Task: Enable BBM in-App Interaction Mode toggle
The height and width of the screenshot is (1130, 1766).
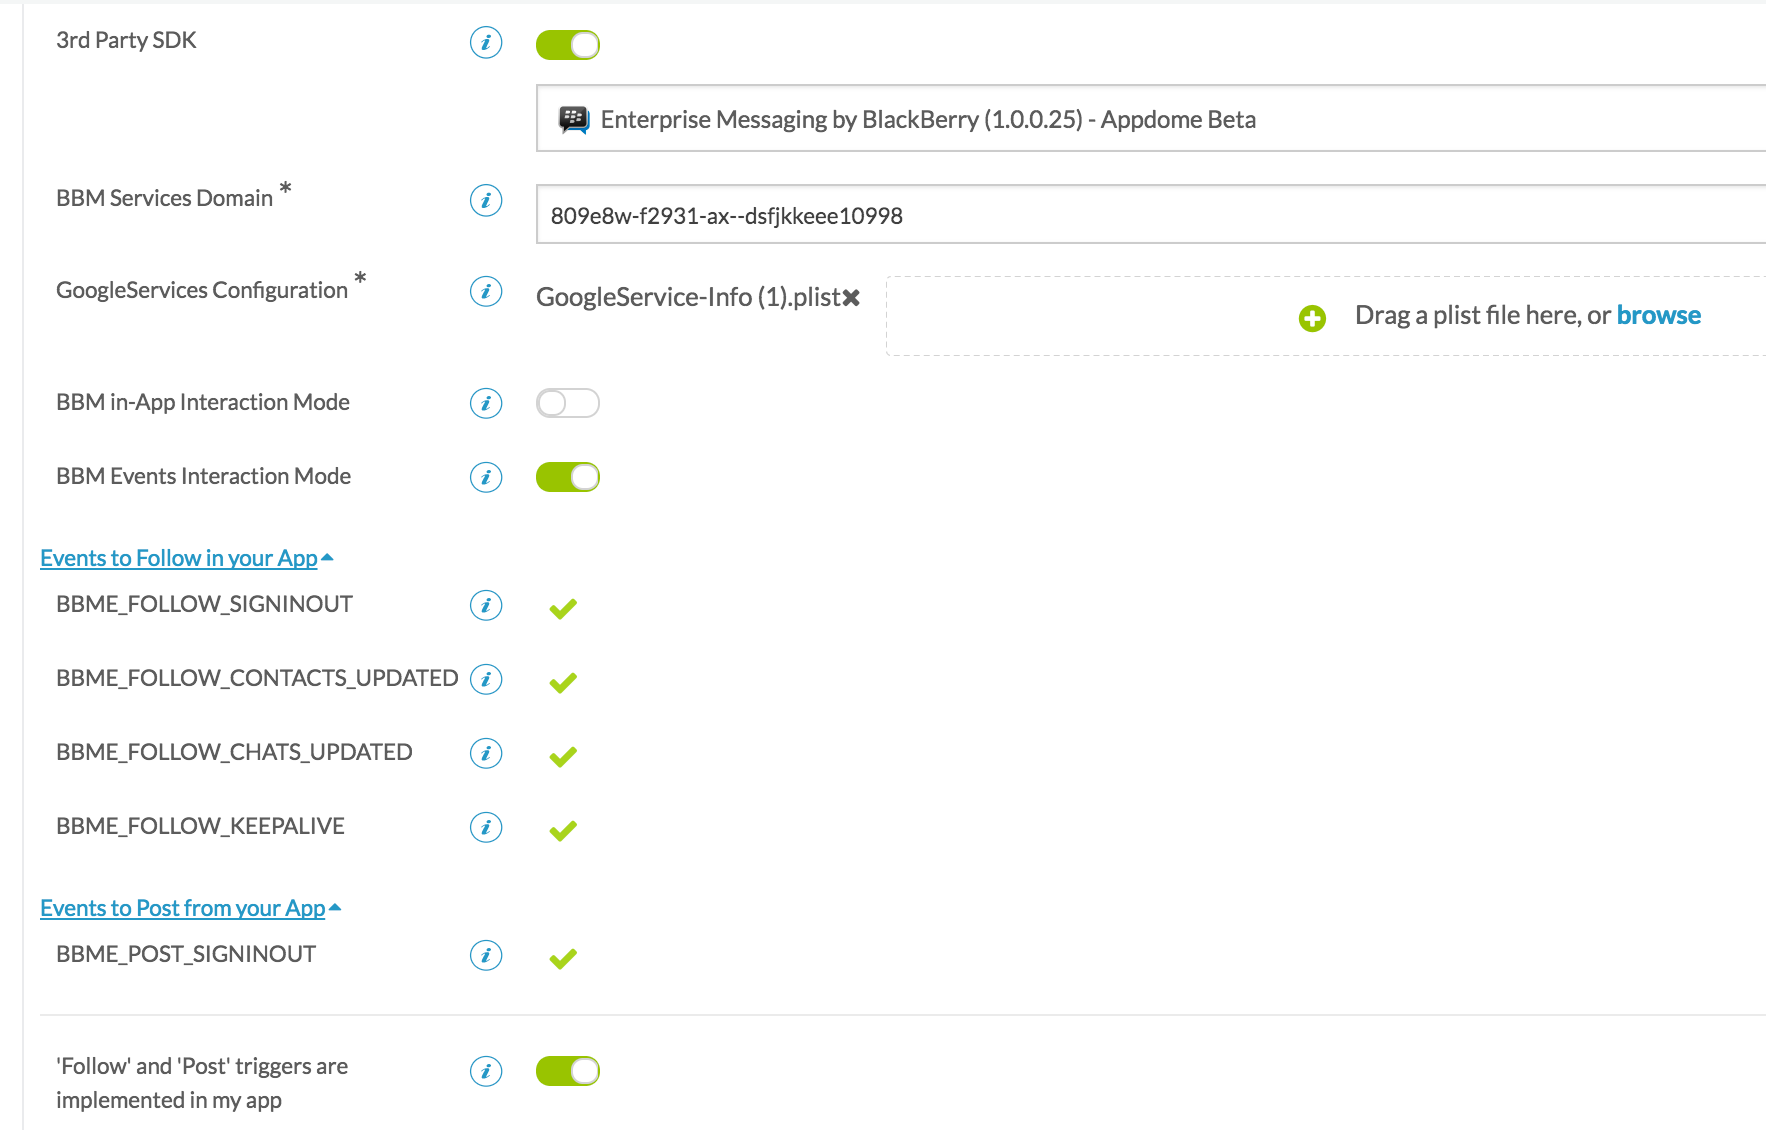Action: click(x=568, y=403)
